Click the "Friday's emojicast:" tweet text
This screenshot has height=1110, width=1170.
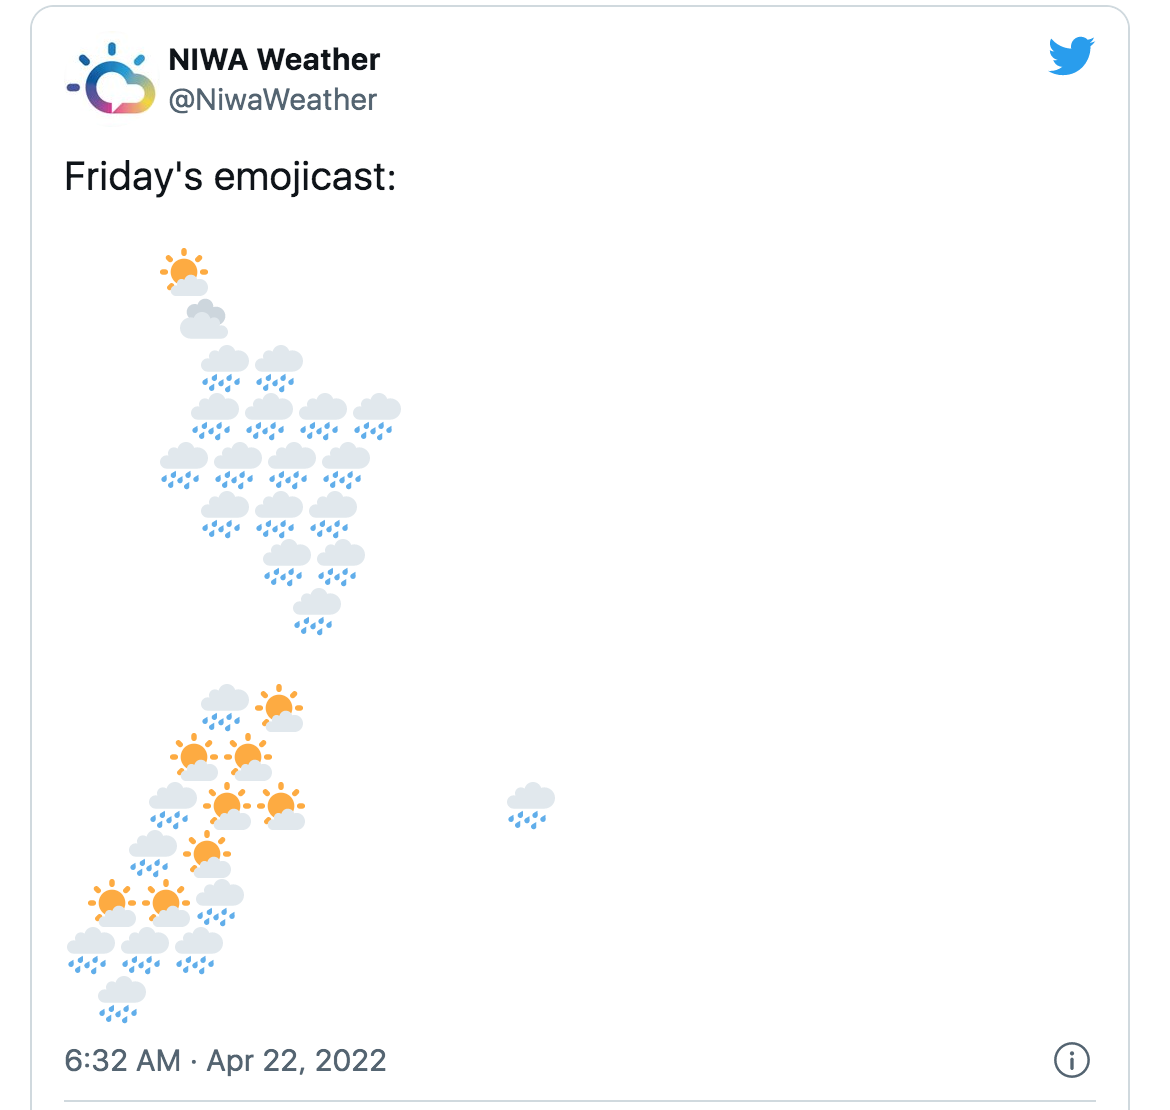[x=230, y=177]
